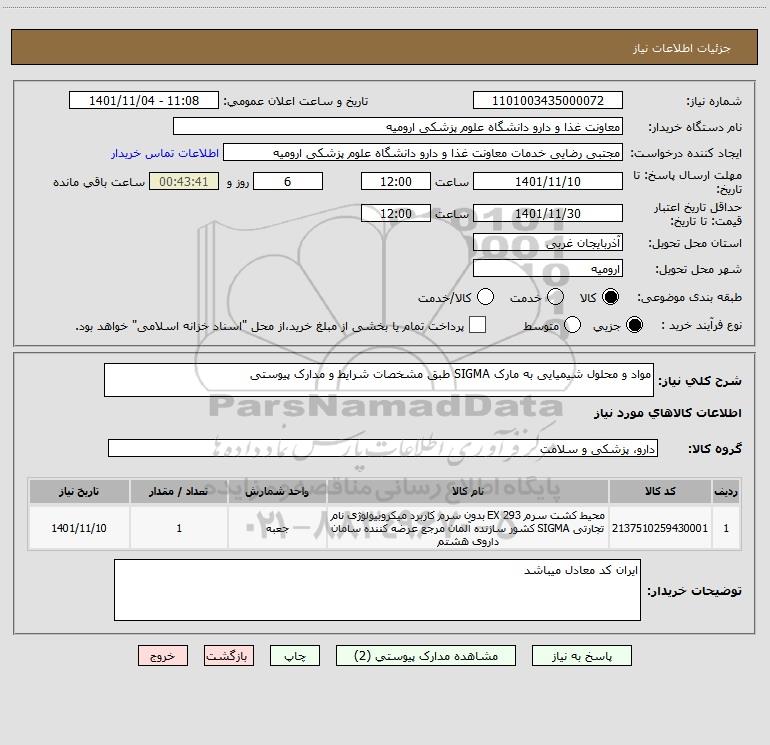770x745 pixels.
Task: Click the شماره نیاز number field
Action: (547, 101)
